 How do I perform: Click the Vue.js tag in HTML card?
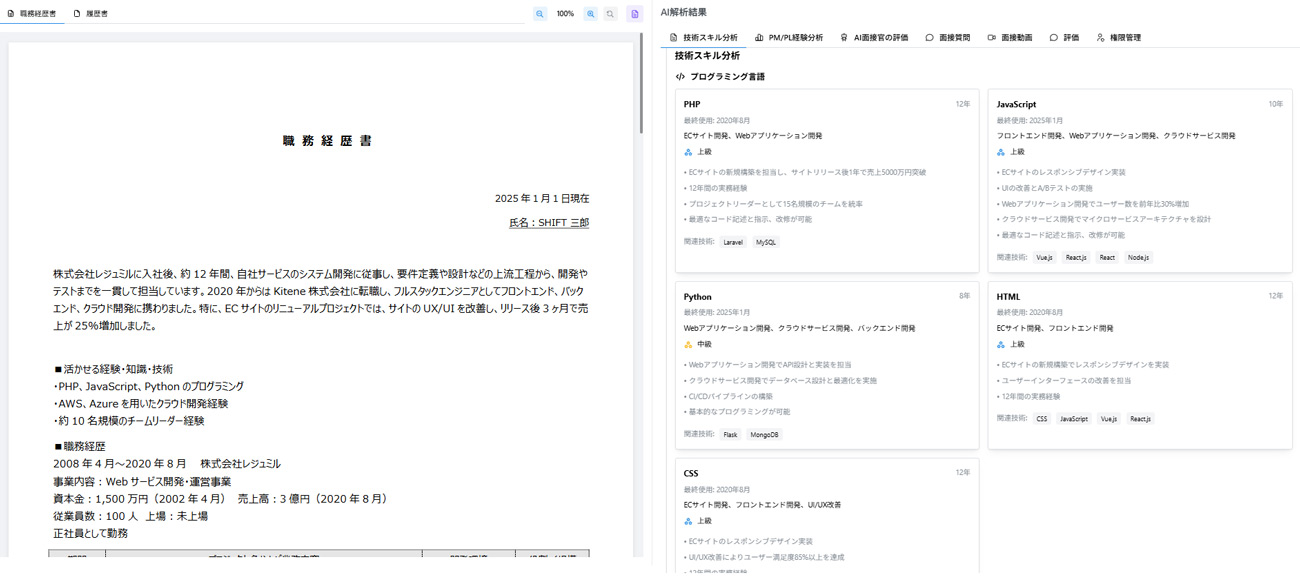[1108, 419]
